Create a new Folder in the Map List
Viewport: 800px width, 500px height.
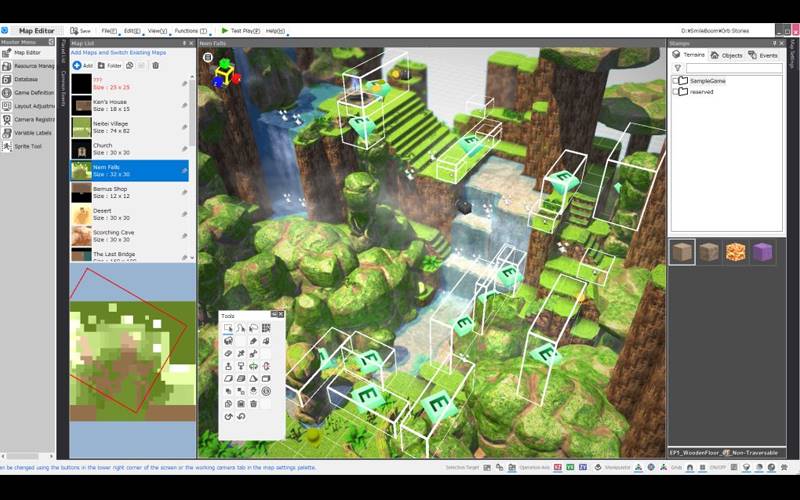click(x=109, y=65)
